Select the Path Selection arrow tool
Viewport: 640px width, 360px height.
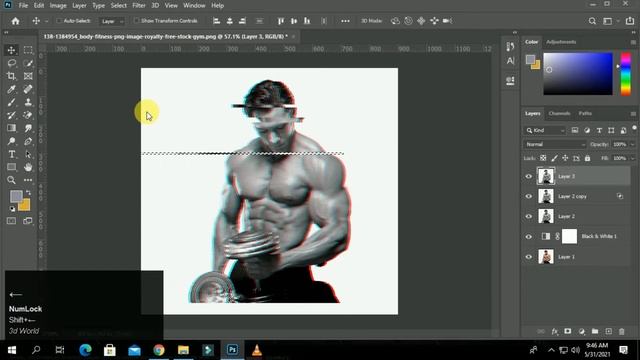pyautogui.click(x=28, y=154)
